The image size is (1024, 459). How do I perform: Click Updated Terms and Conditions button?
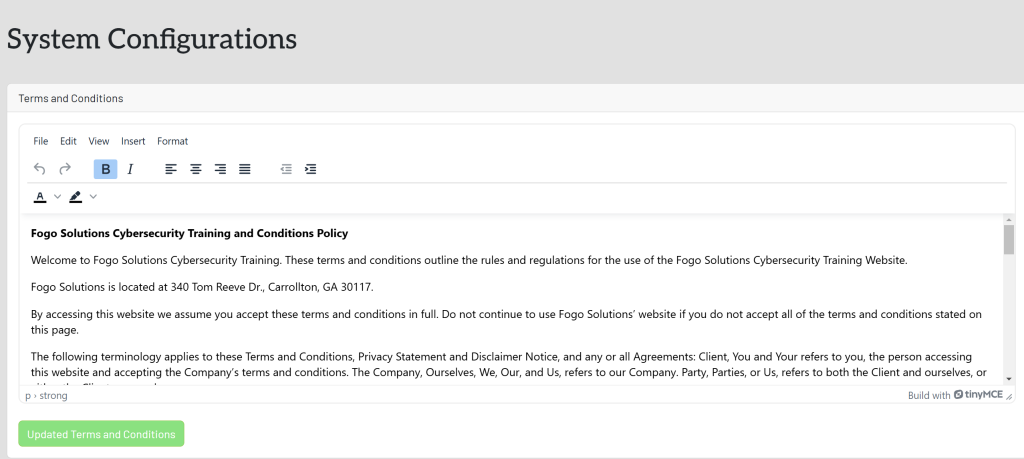point(101,434)
